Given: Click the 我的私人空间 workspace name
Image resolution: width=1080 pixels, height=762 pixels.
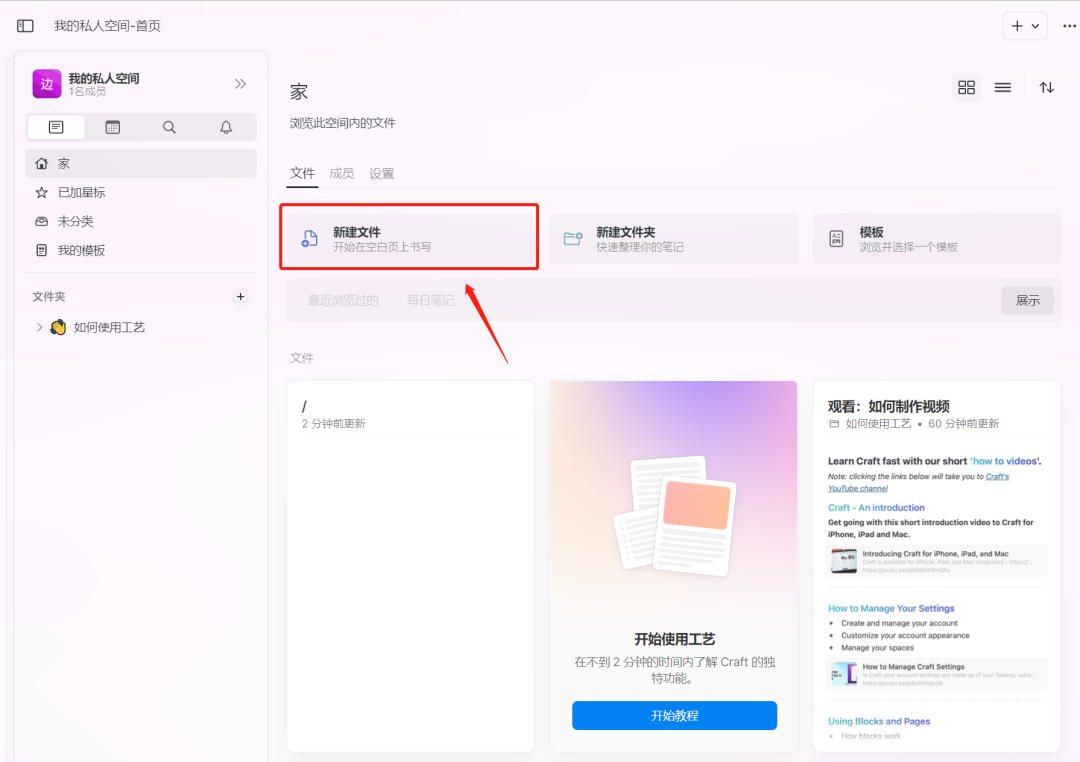Looking at the screenshot, I should [x=104, y=78].
